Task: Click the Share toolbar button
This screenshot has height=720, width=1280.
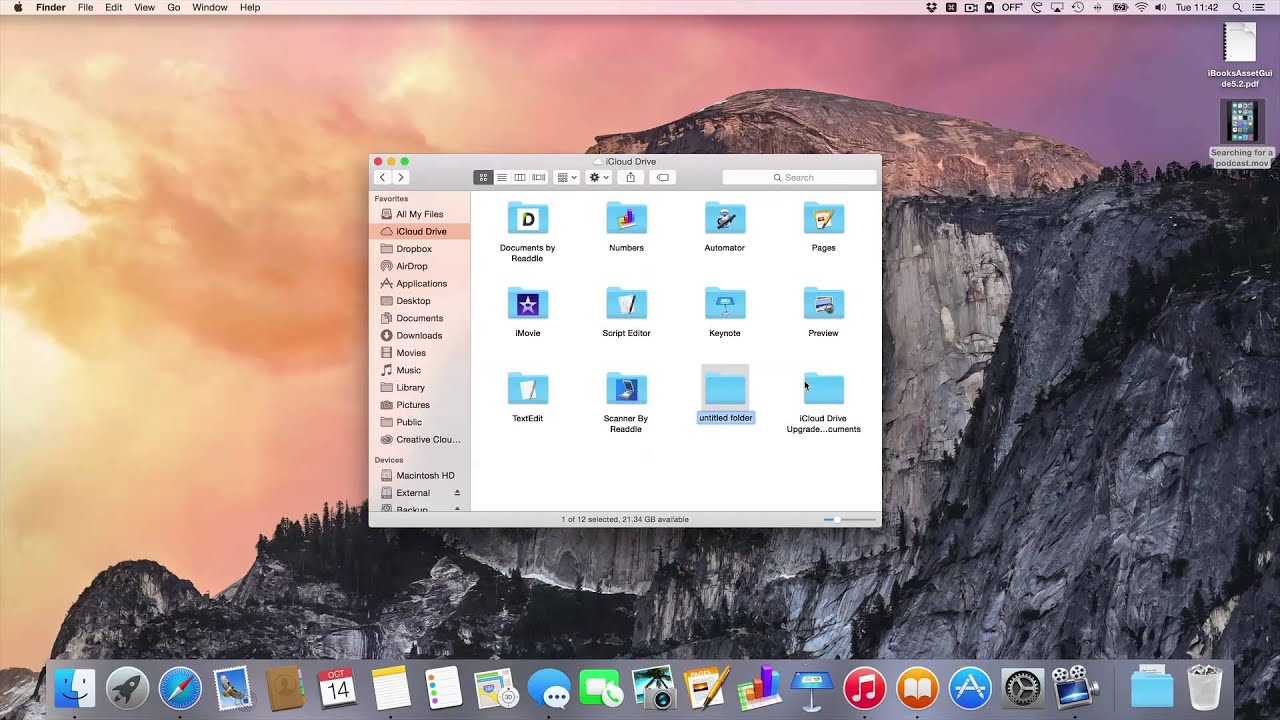Action: pyautogui.click(x=630, y=177)
